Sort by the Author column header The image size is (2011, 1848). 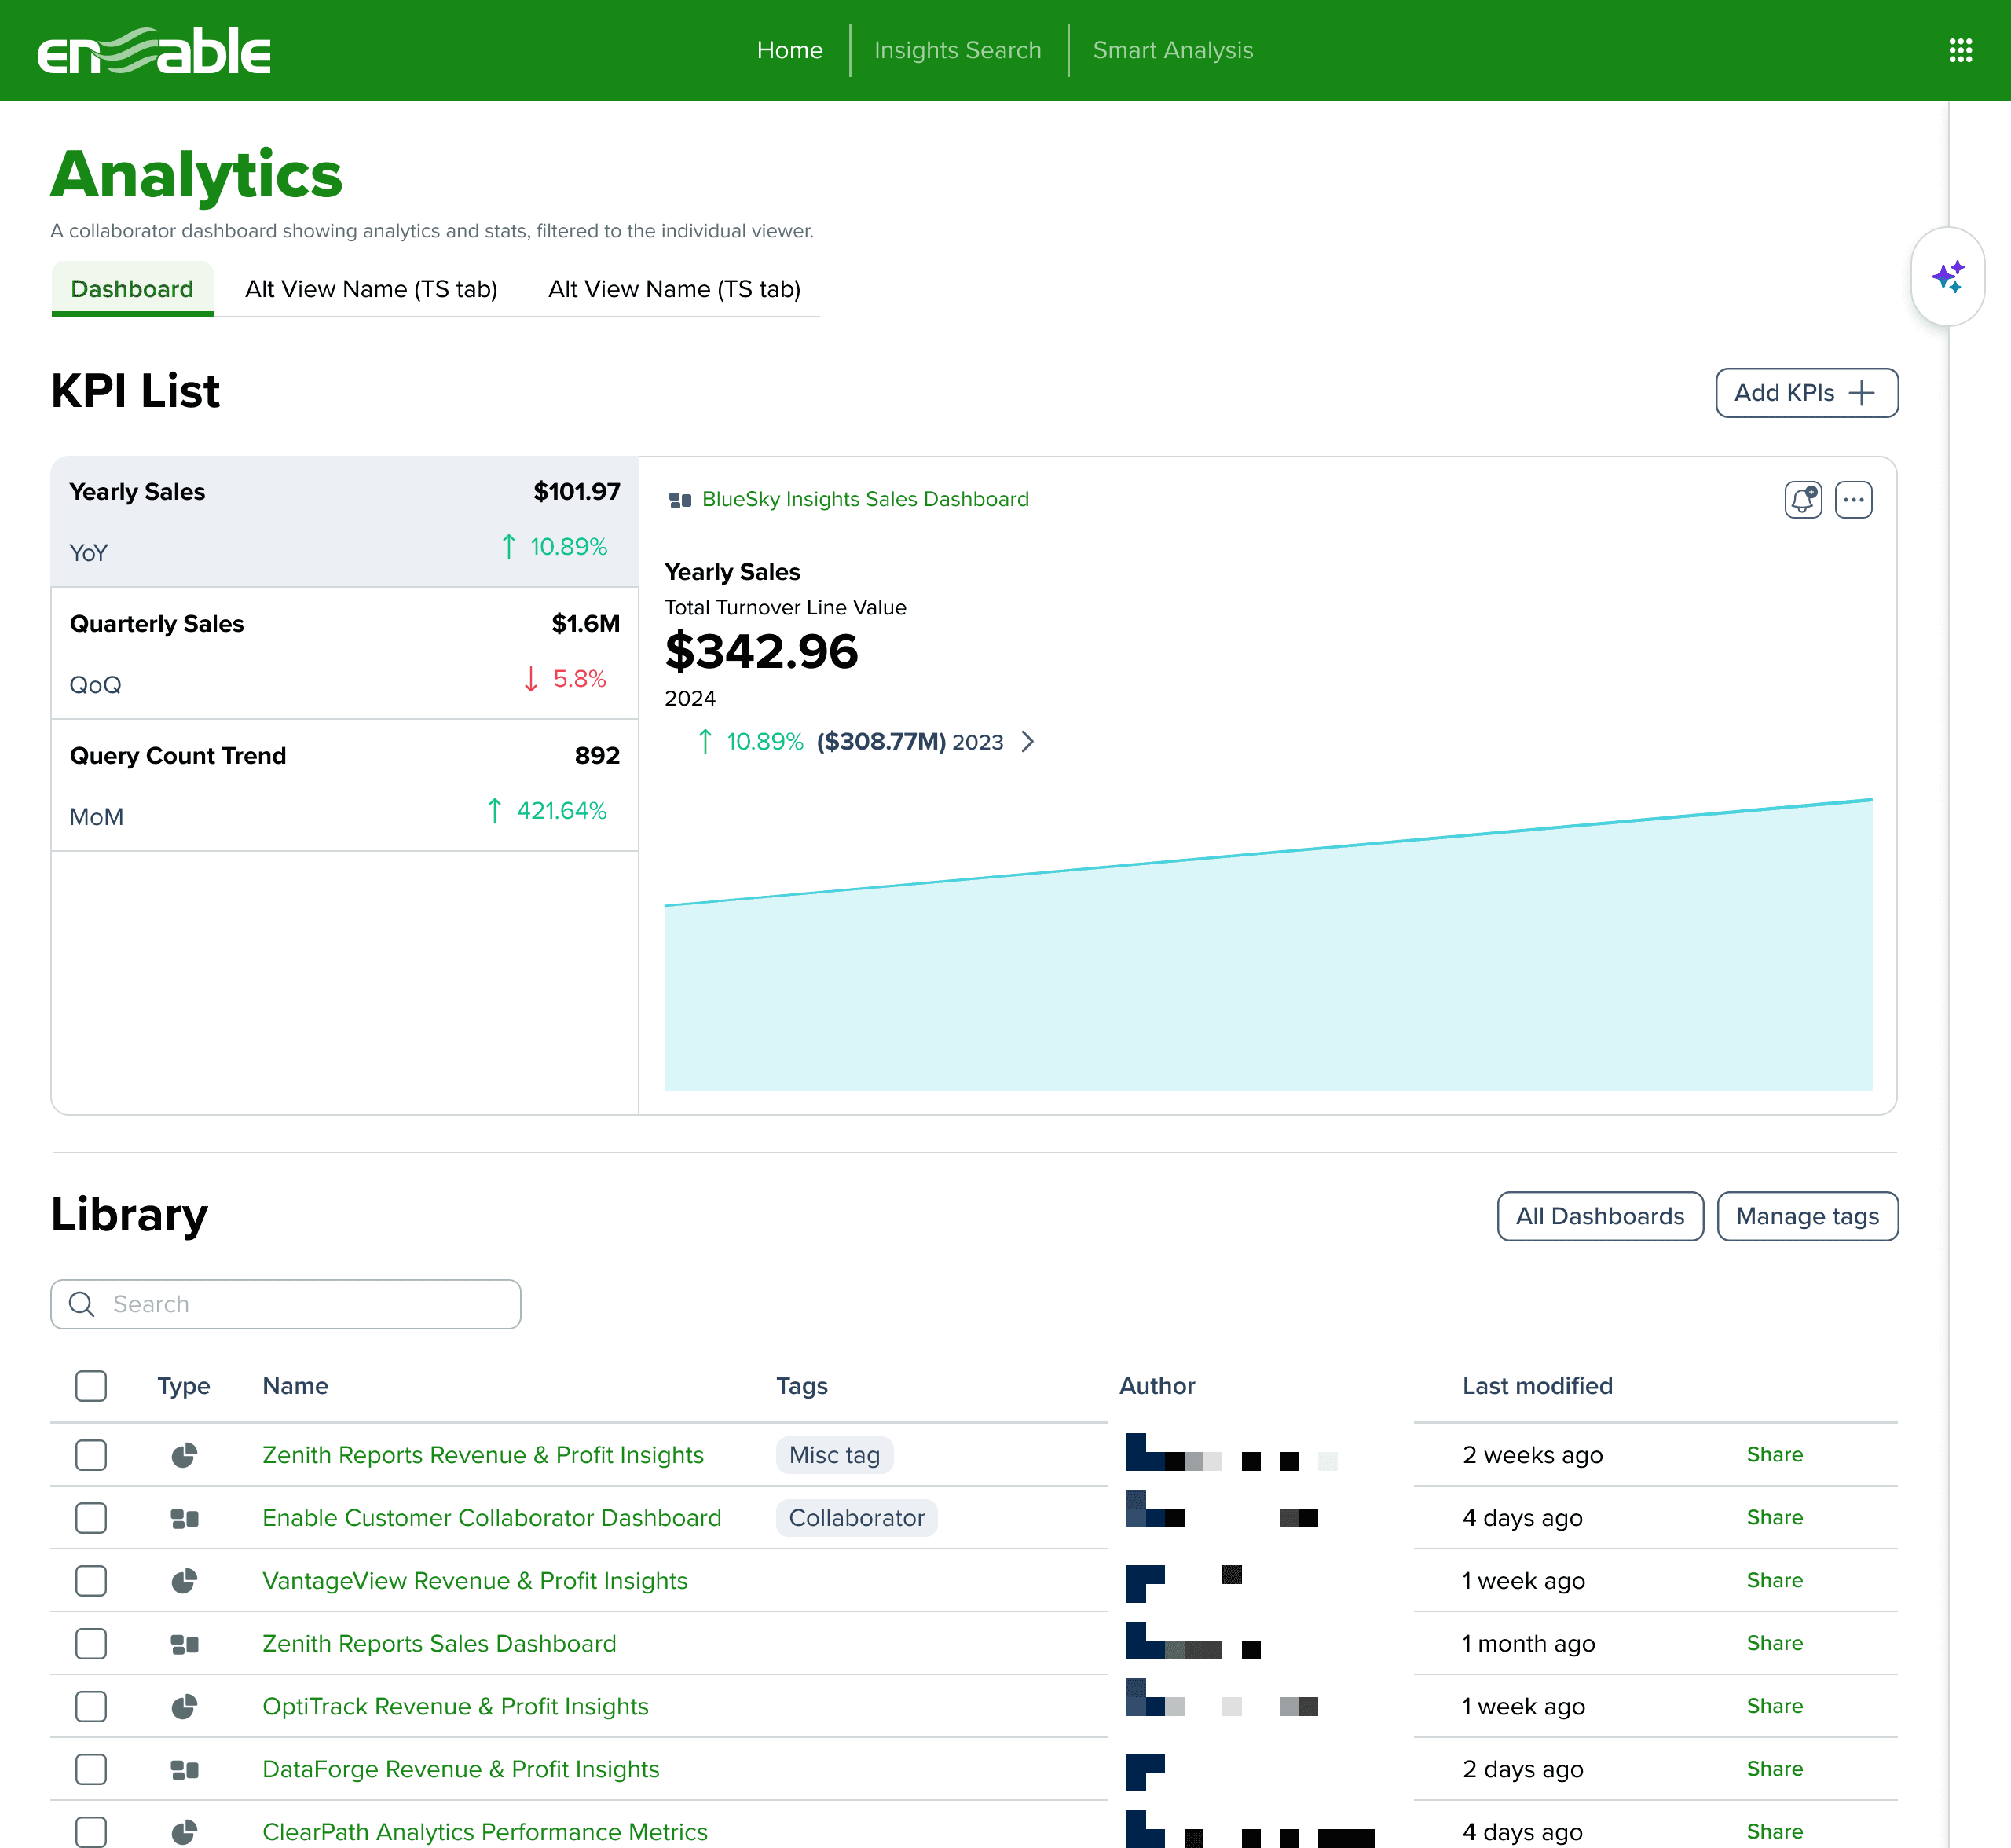1157,1386
